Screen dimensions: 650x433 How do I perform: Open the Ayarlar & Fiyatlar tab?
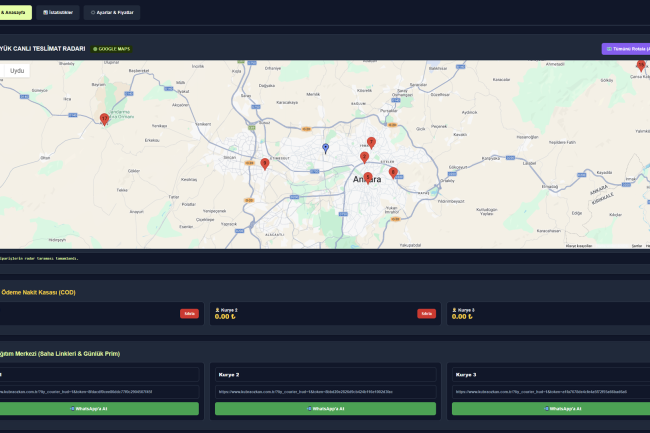coord(112,12)
